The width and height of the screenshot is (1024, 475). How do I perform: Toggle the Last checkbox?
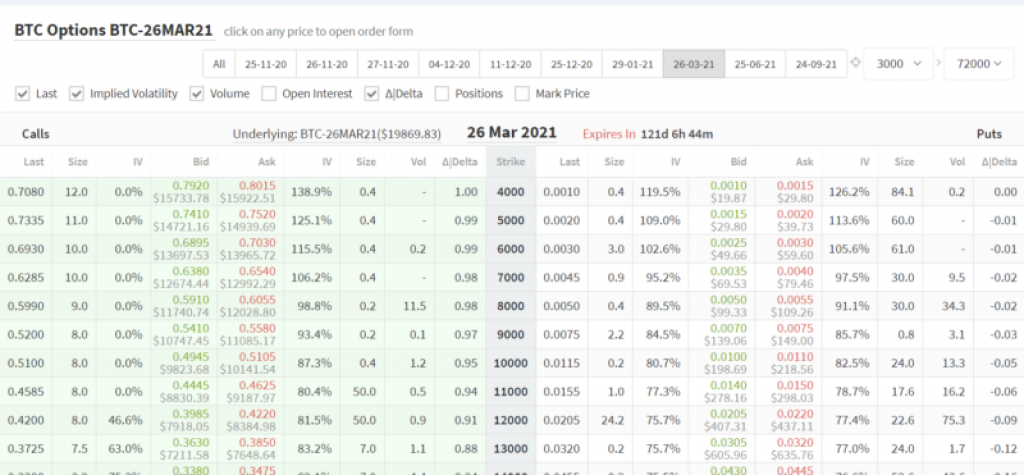click(x=22, y=94)
